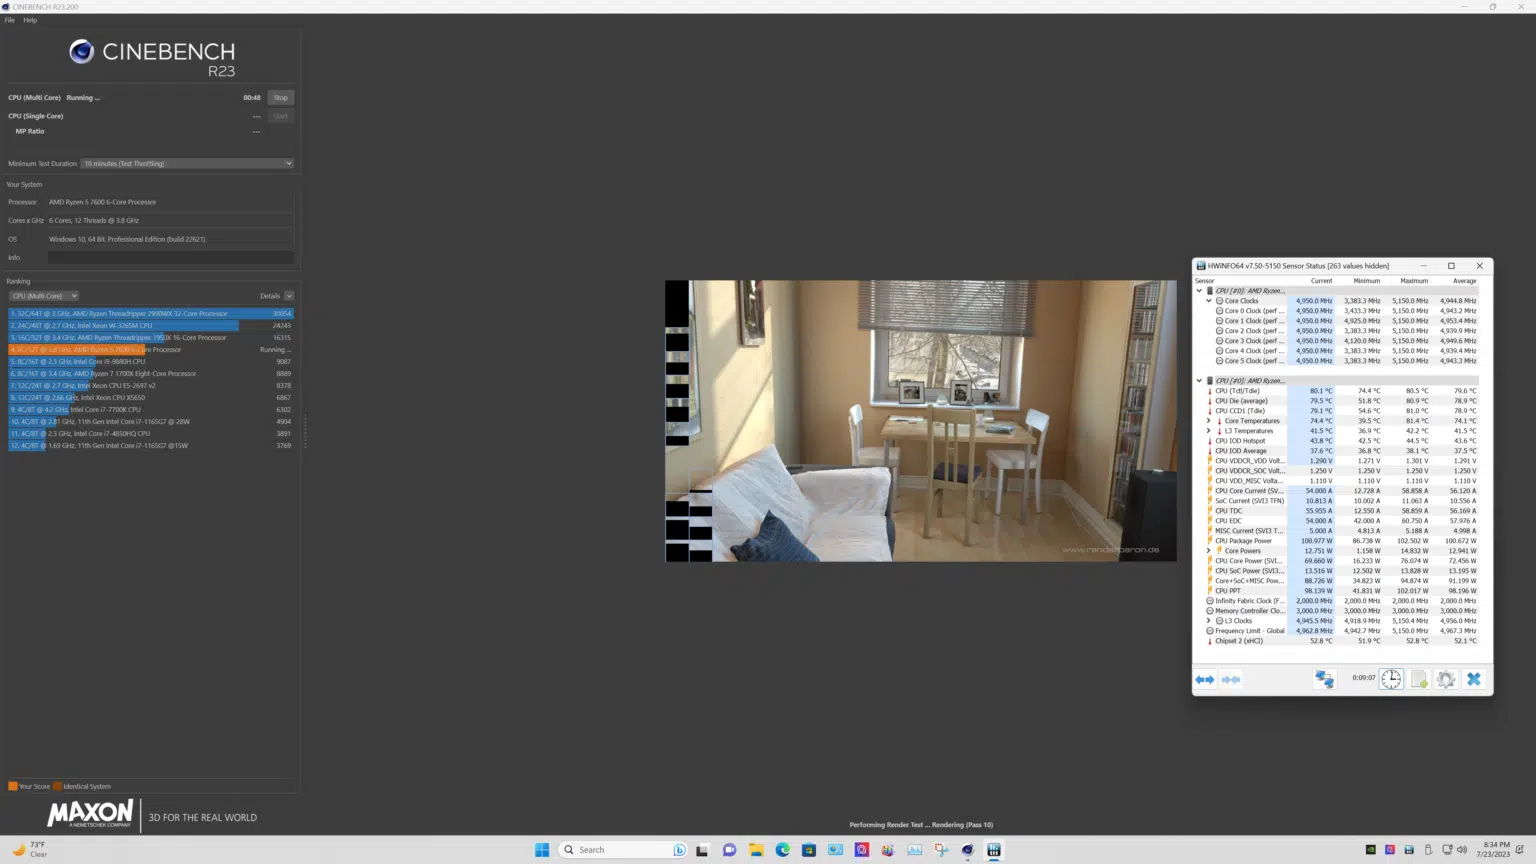Expand the L3 Clocks sensor group

pos(1208,621)
